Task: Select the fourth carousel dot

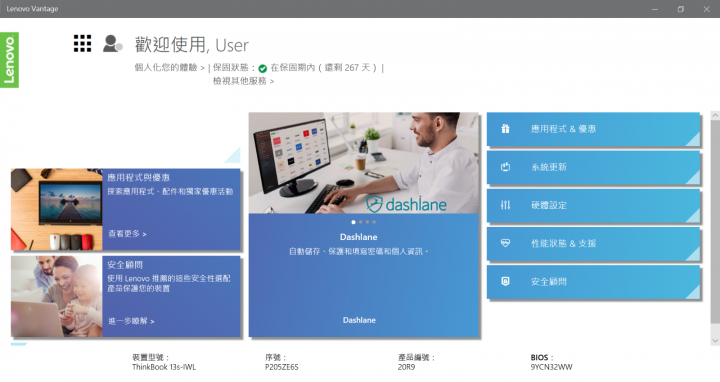Action: tap(374, 222)
